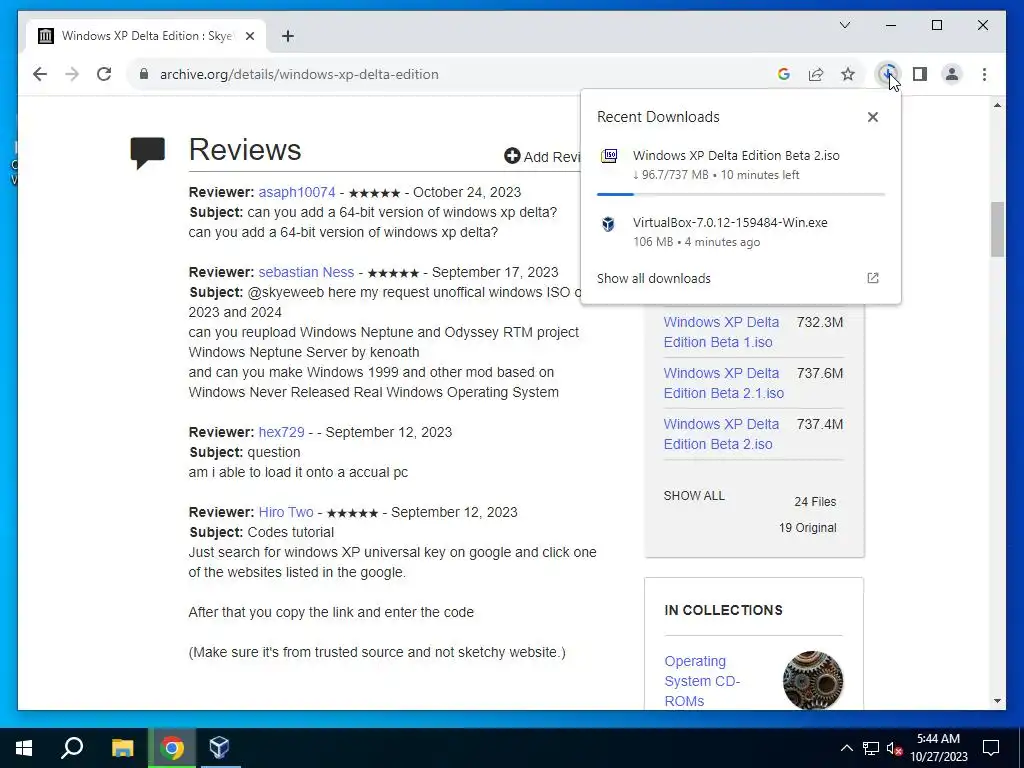The image size is (1024, 768).
Task: Click 737.6M file size text
Action: (820, 373)
